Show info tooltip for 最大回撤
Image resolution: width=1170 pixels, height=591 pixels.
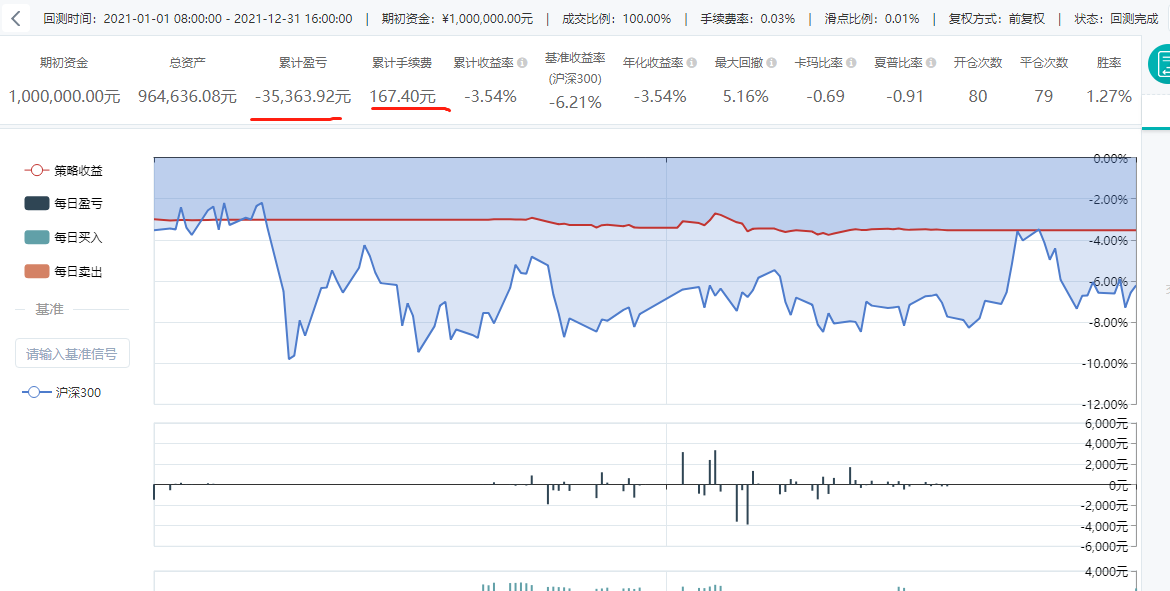coord(772,63)
